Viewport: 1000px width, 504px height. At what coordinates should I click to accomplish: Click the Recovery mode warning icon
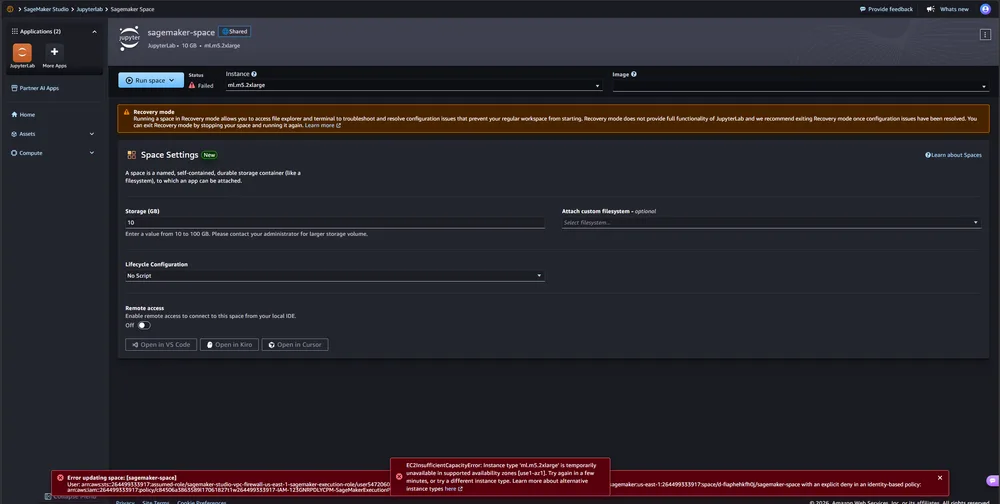126,112
